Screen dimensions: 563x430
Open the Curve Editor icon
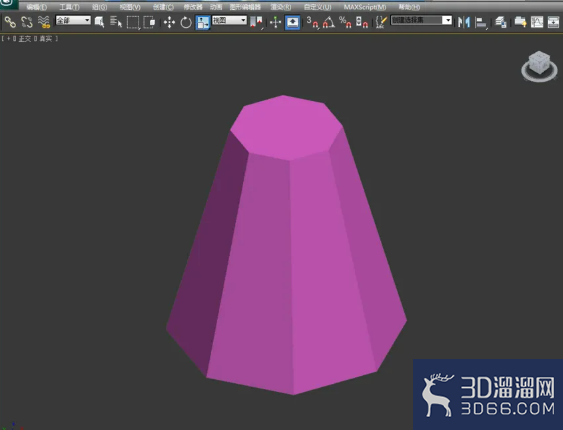(x=537, y=22)
